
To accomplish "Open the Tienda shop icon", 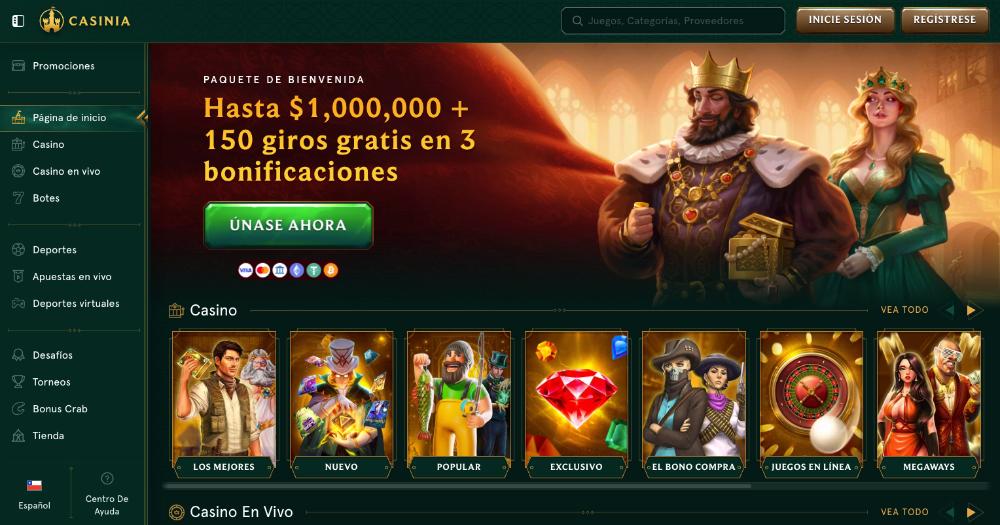I will 18,436.
